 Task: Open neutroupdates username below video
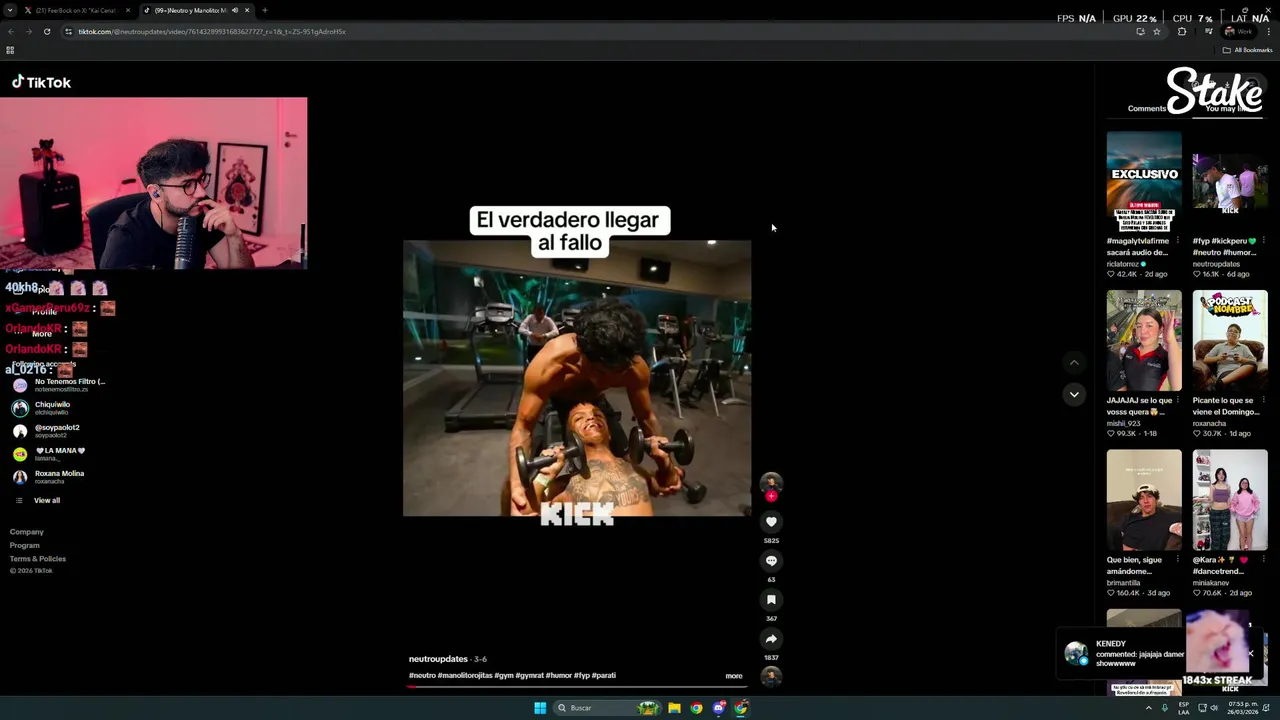[438, 659]
